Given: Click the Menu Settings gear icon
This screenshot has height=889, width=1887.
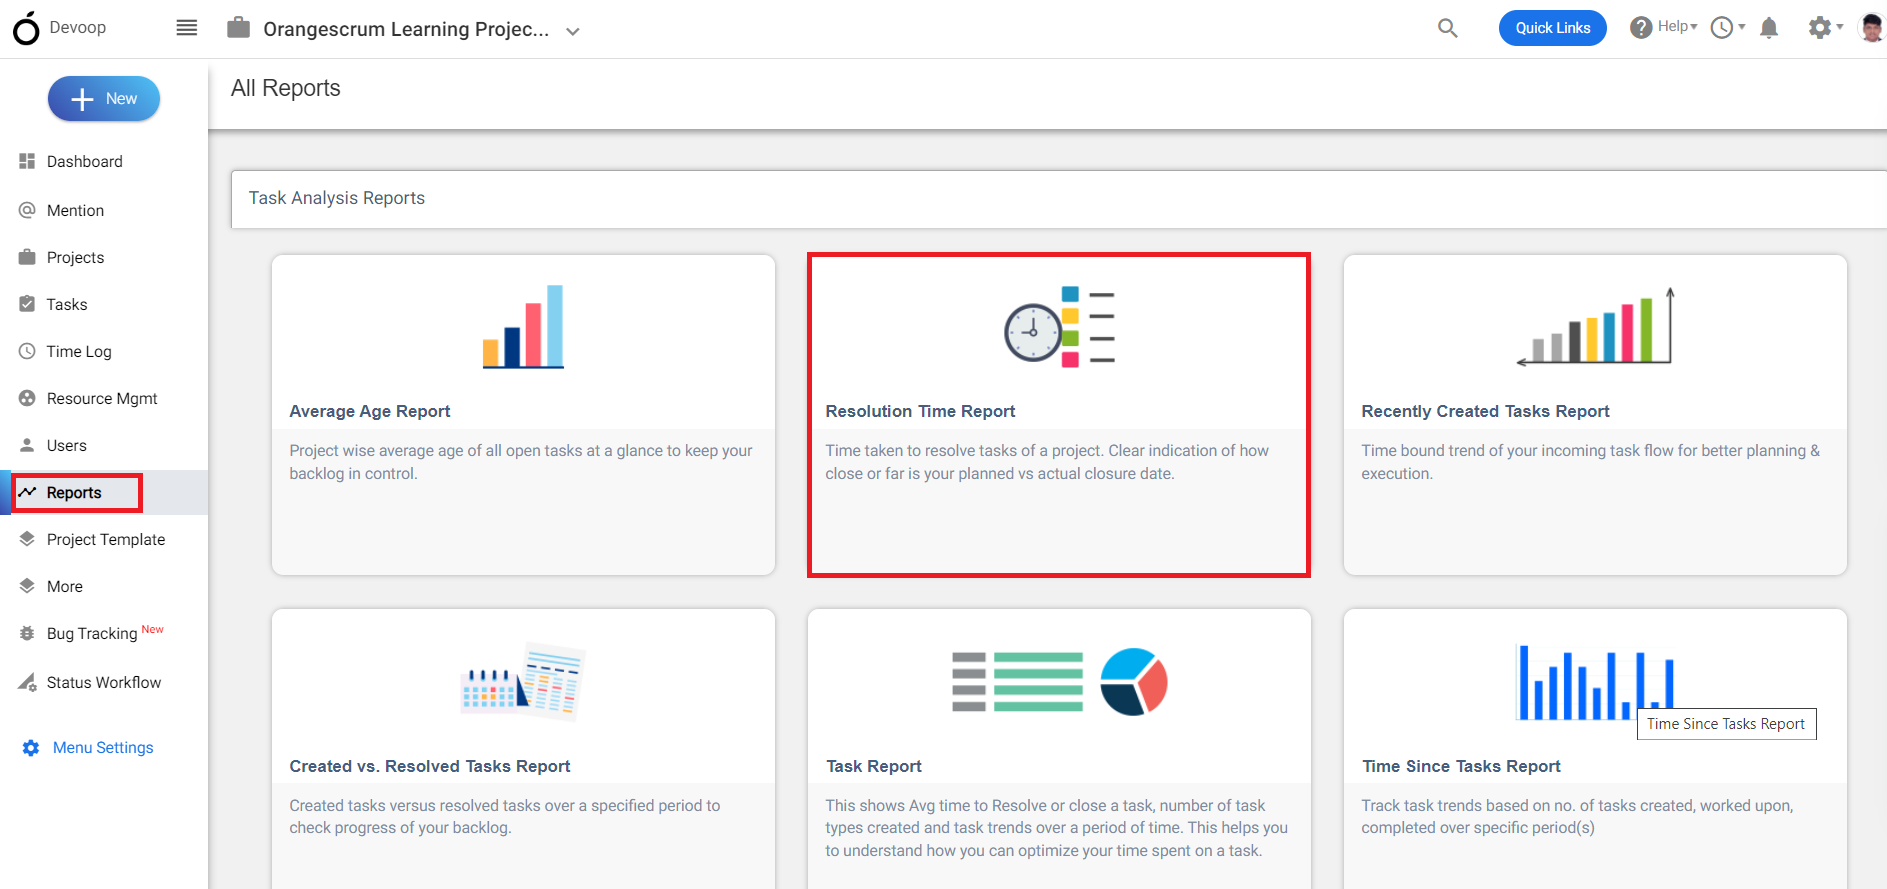Looking at the screenshot, I should click(31, 748).
